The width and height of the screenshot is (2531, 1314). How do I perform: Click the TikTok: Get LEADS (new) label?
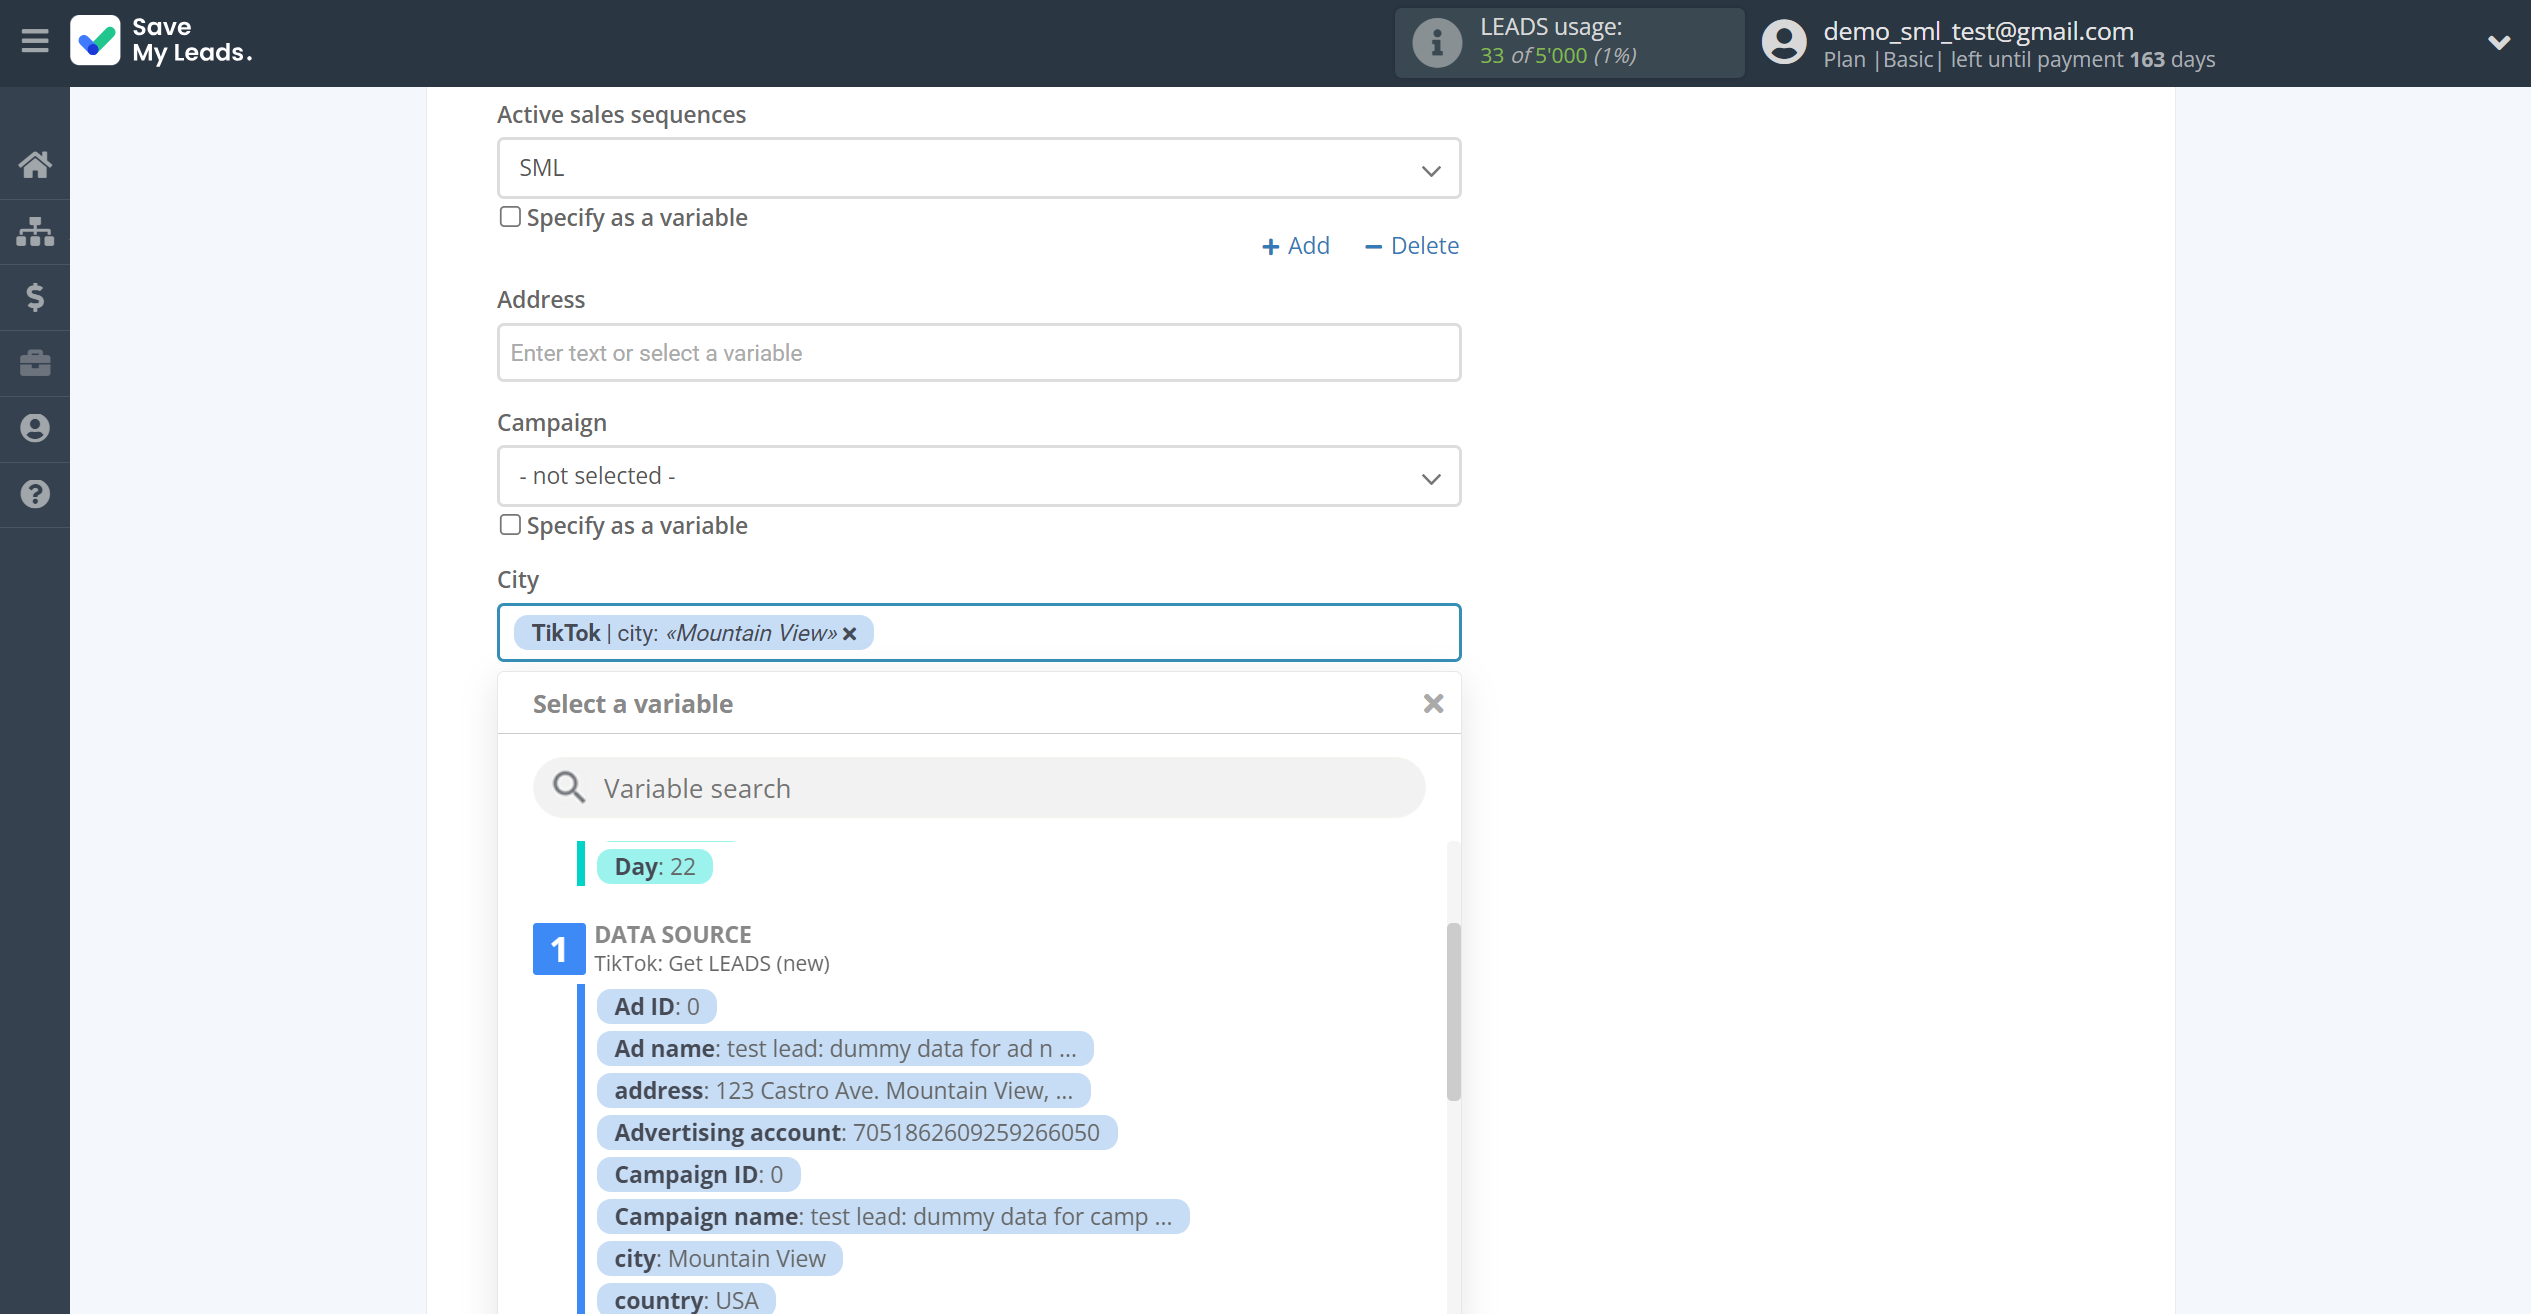712,964
